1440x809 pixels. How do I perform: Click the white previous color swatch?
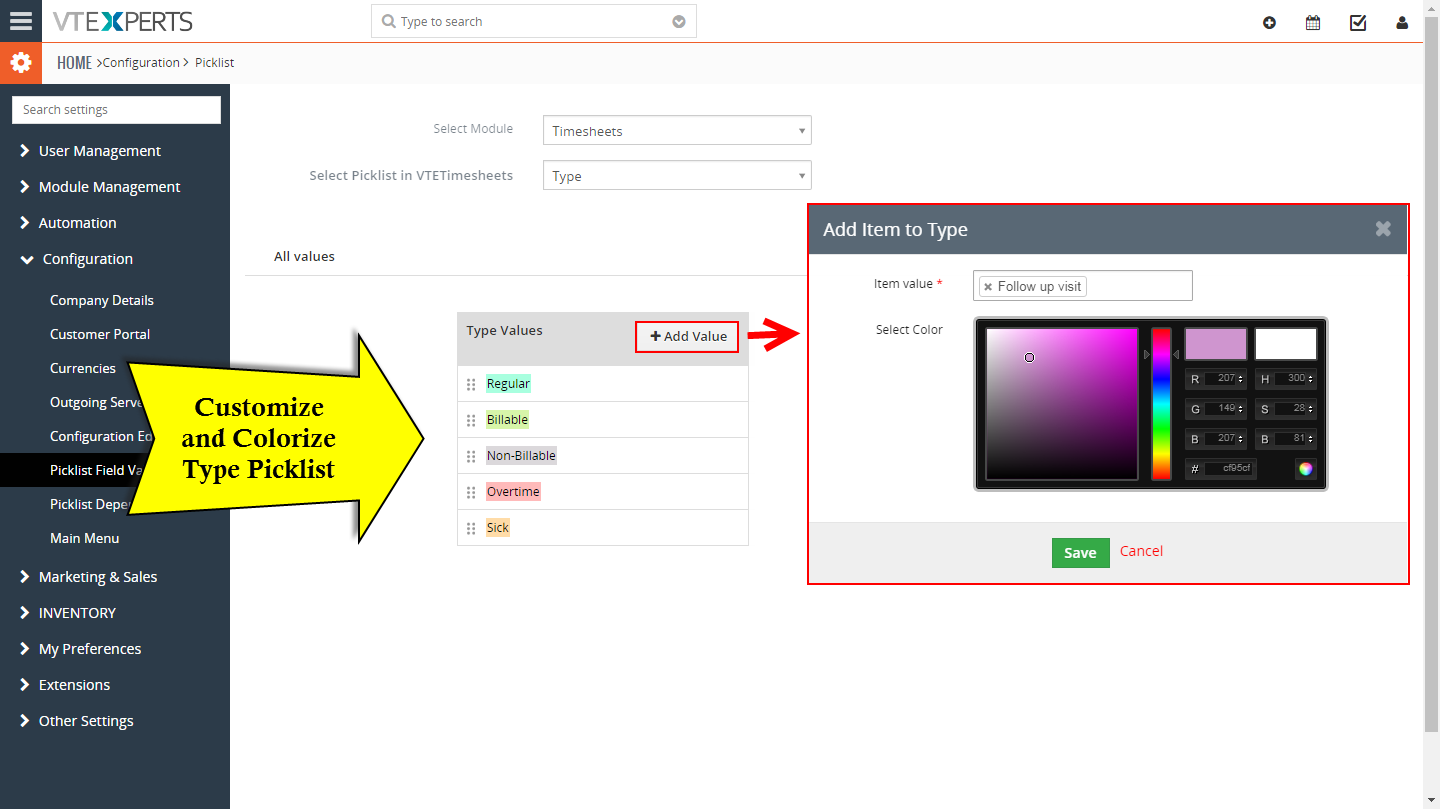(x=1286, y=344)
